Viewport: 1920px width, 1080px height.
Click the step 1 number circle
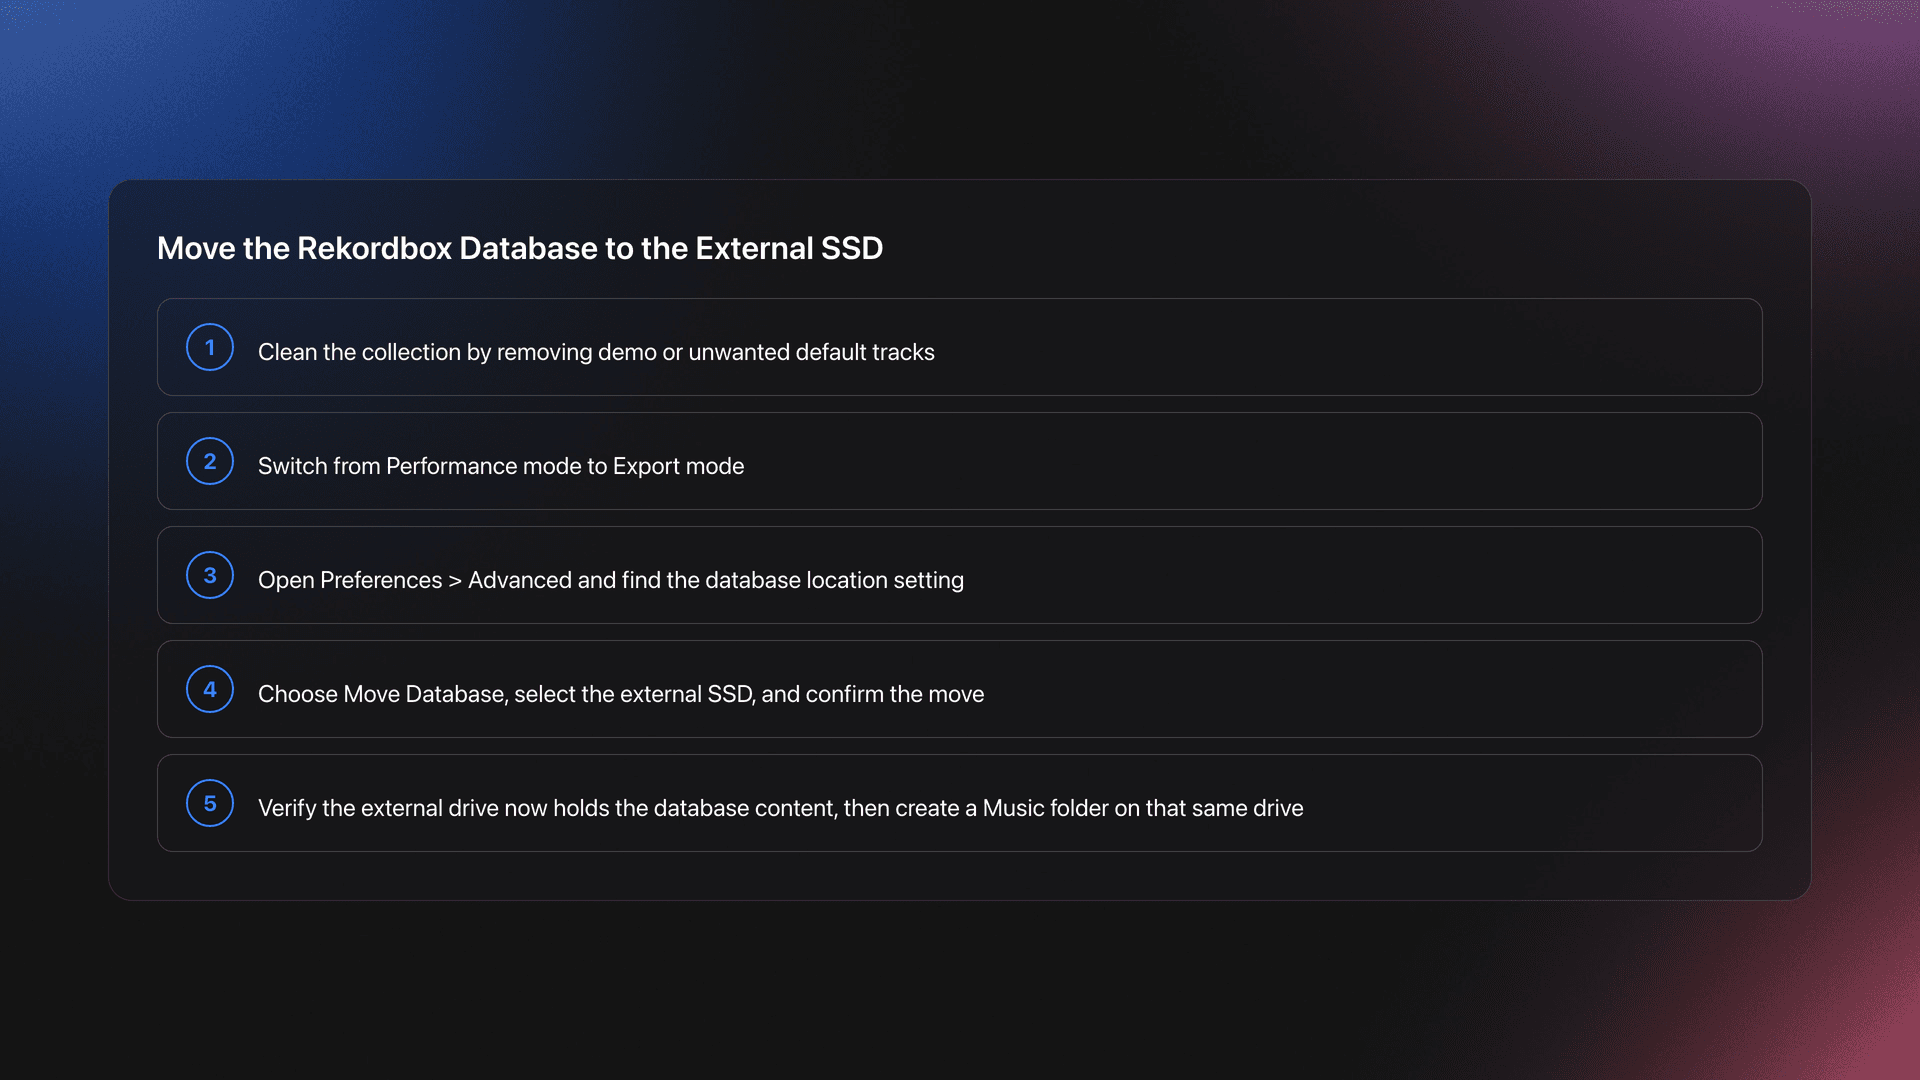[x=210, y=347]
